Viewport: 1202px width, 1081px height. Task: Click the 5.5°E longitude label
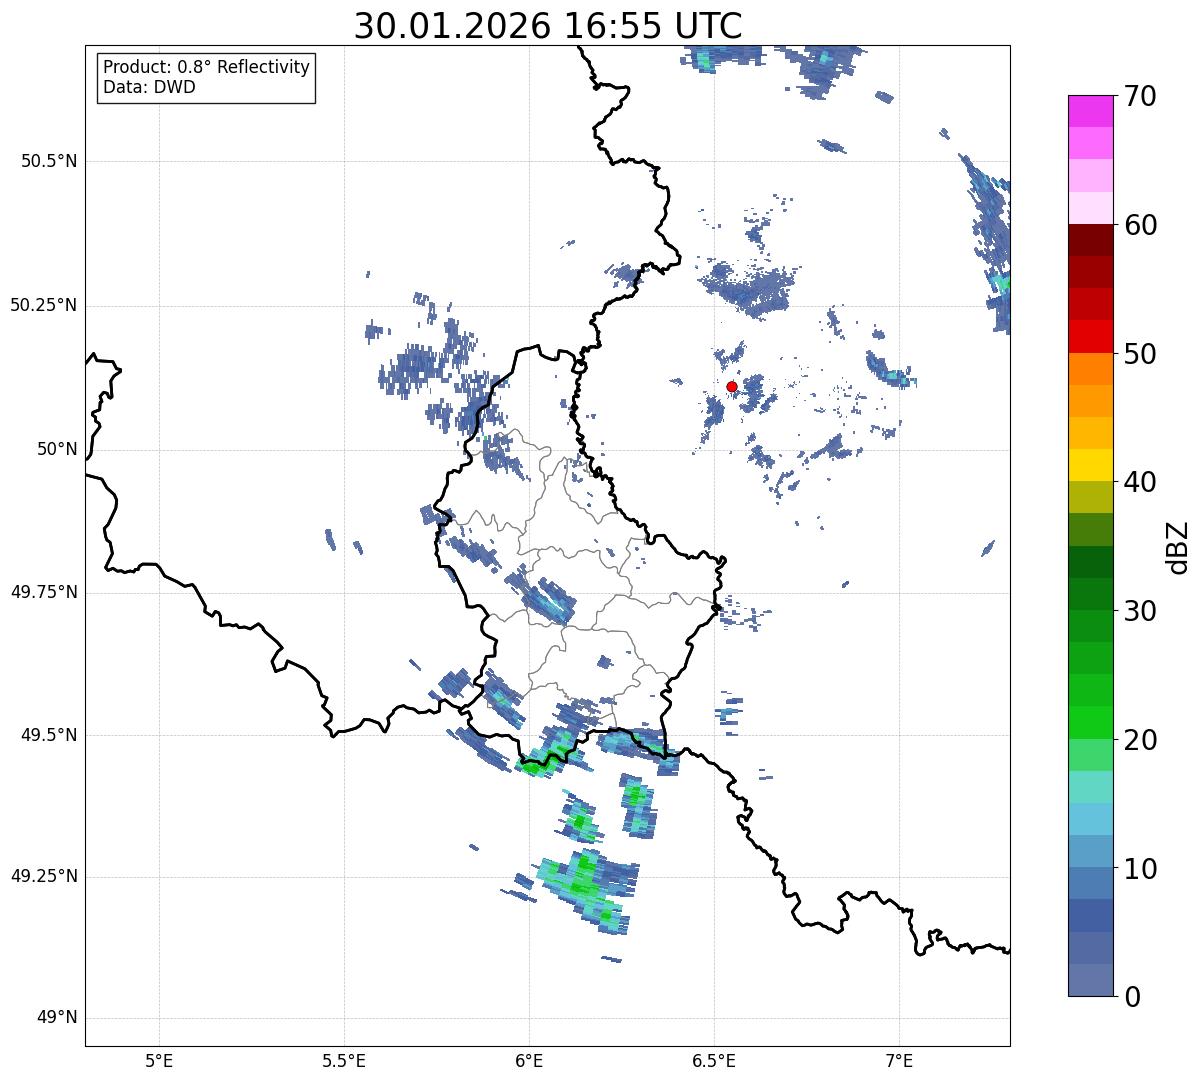click(x=344, y=1060)
